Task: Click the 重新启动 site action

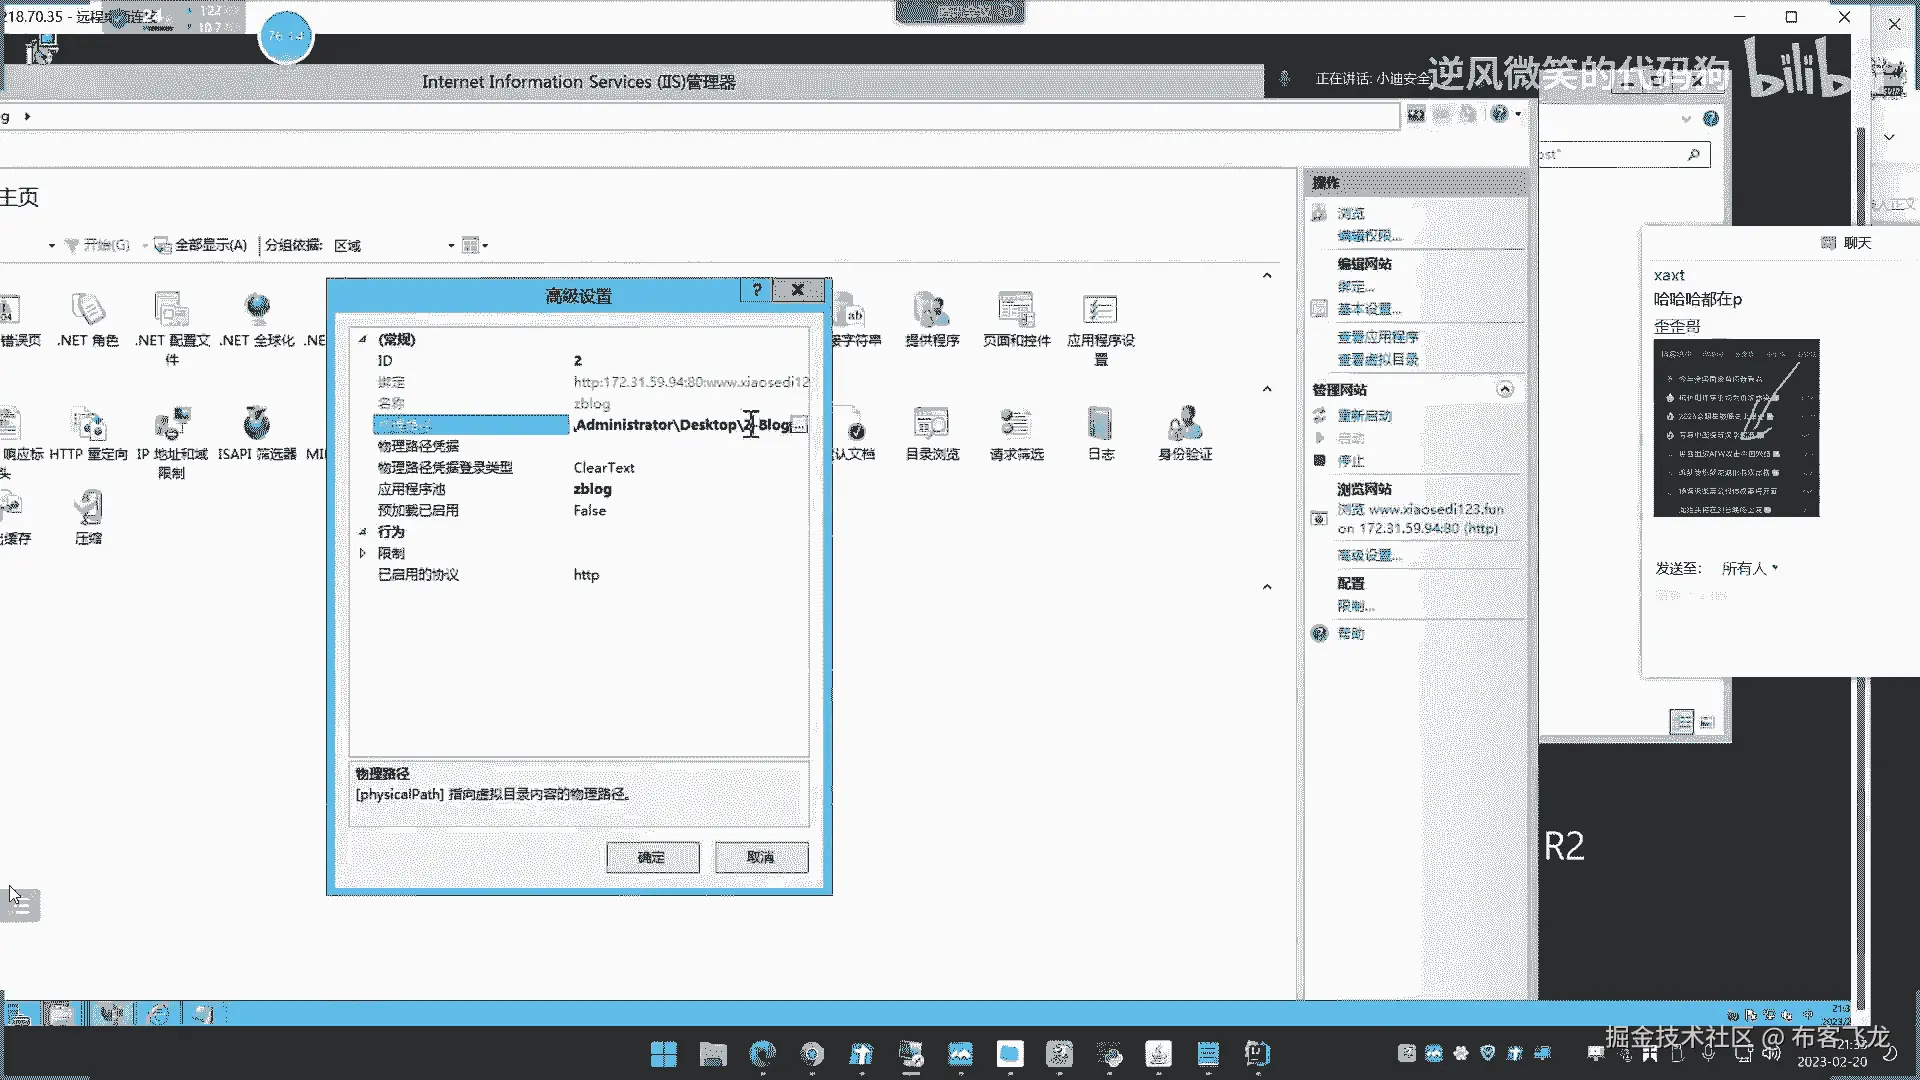Action: [x=1364, y=415]
